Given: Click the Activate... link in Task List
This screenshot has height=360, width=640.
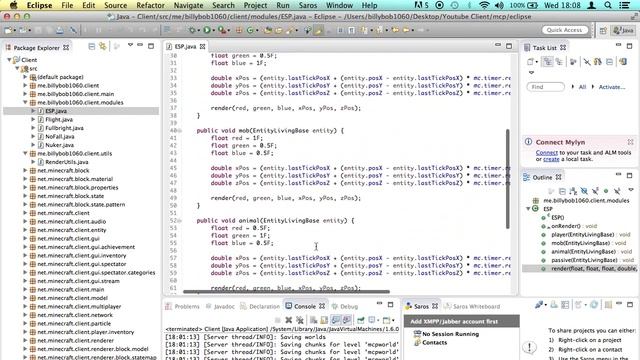Looking at the screenshot, I should pos(611,87).
